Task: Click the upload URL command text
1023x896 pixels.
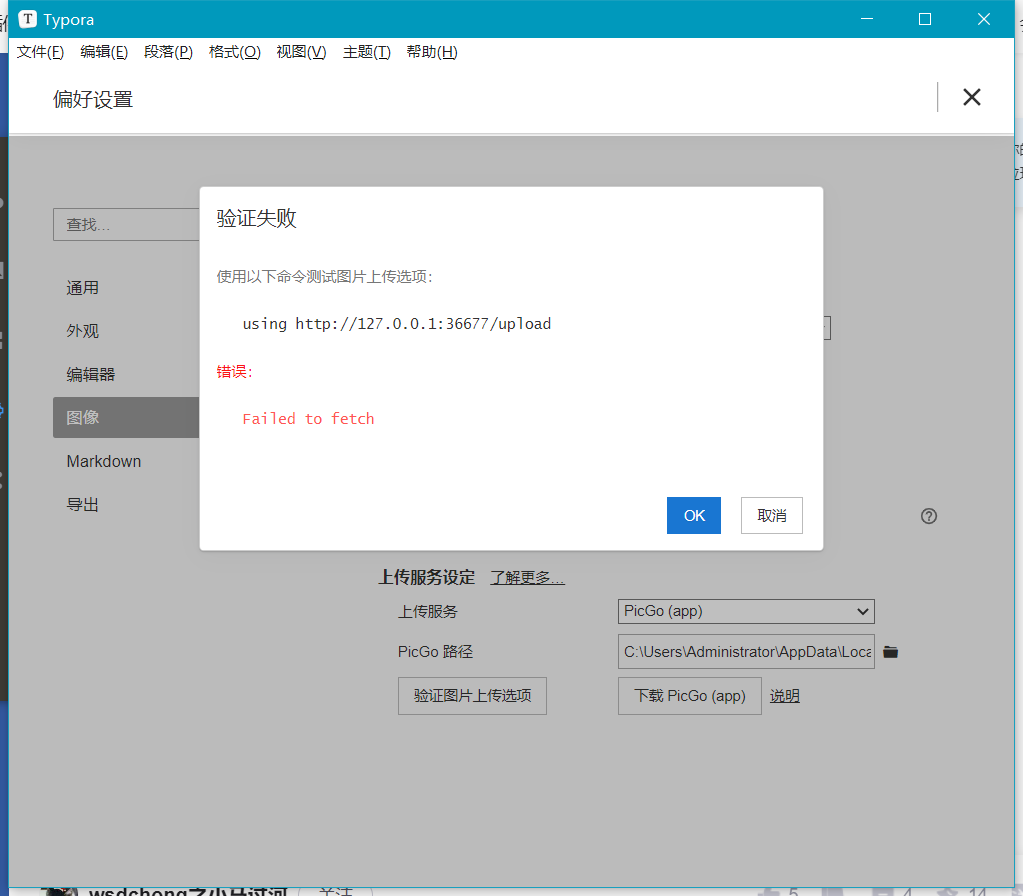Action: pyautogui.click(x=397, y=324)
